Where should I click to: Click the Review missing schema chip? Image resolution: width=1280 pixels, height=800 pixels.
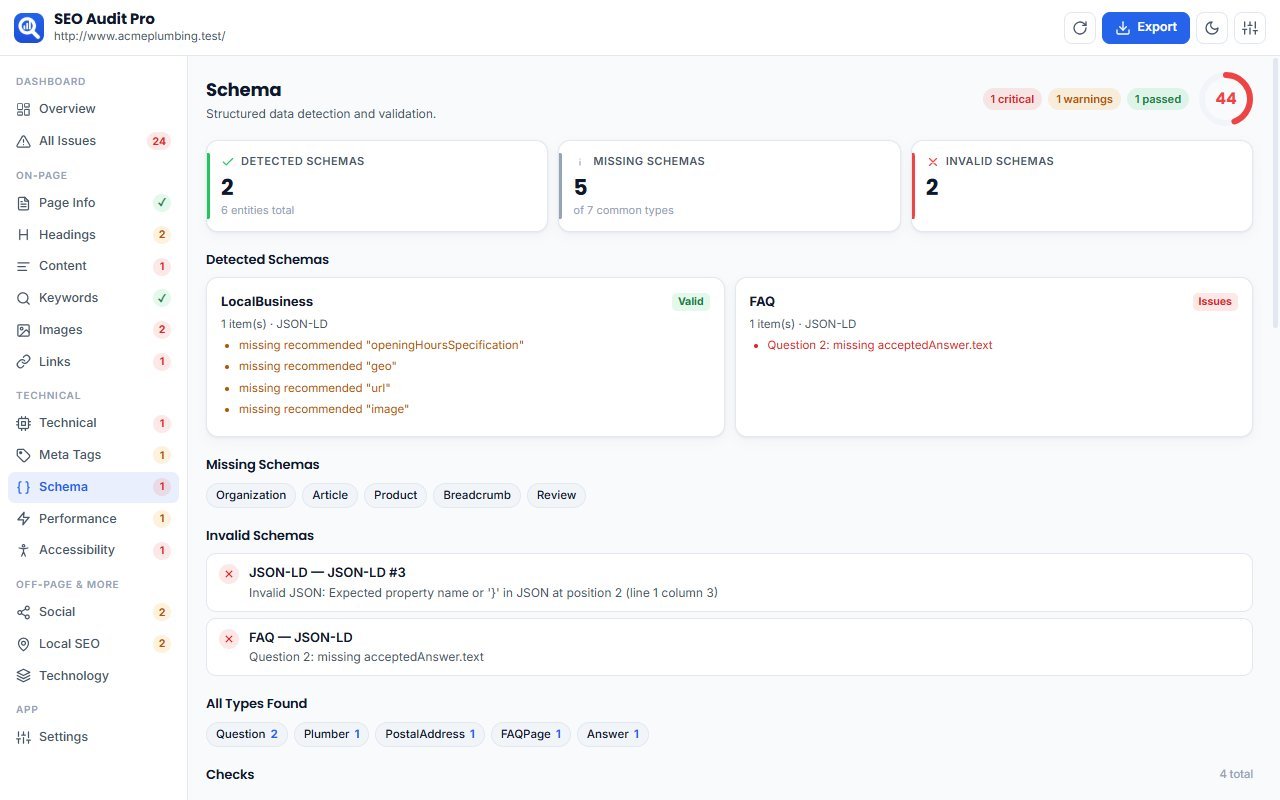(556, 495)
